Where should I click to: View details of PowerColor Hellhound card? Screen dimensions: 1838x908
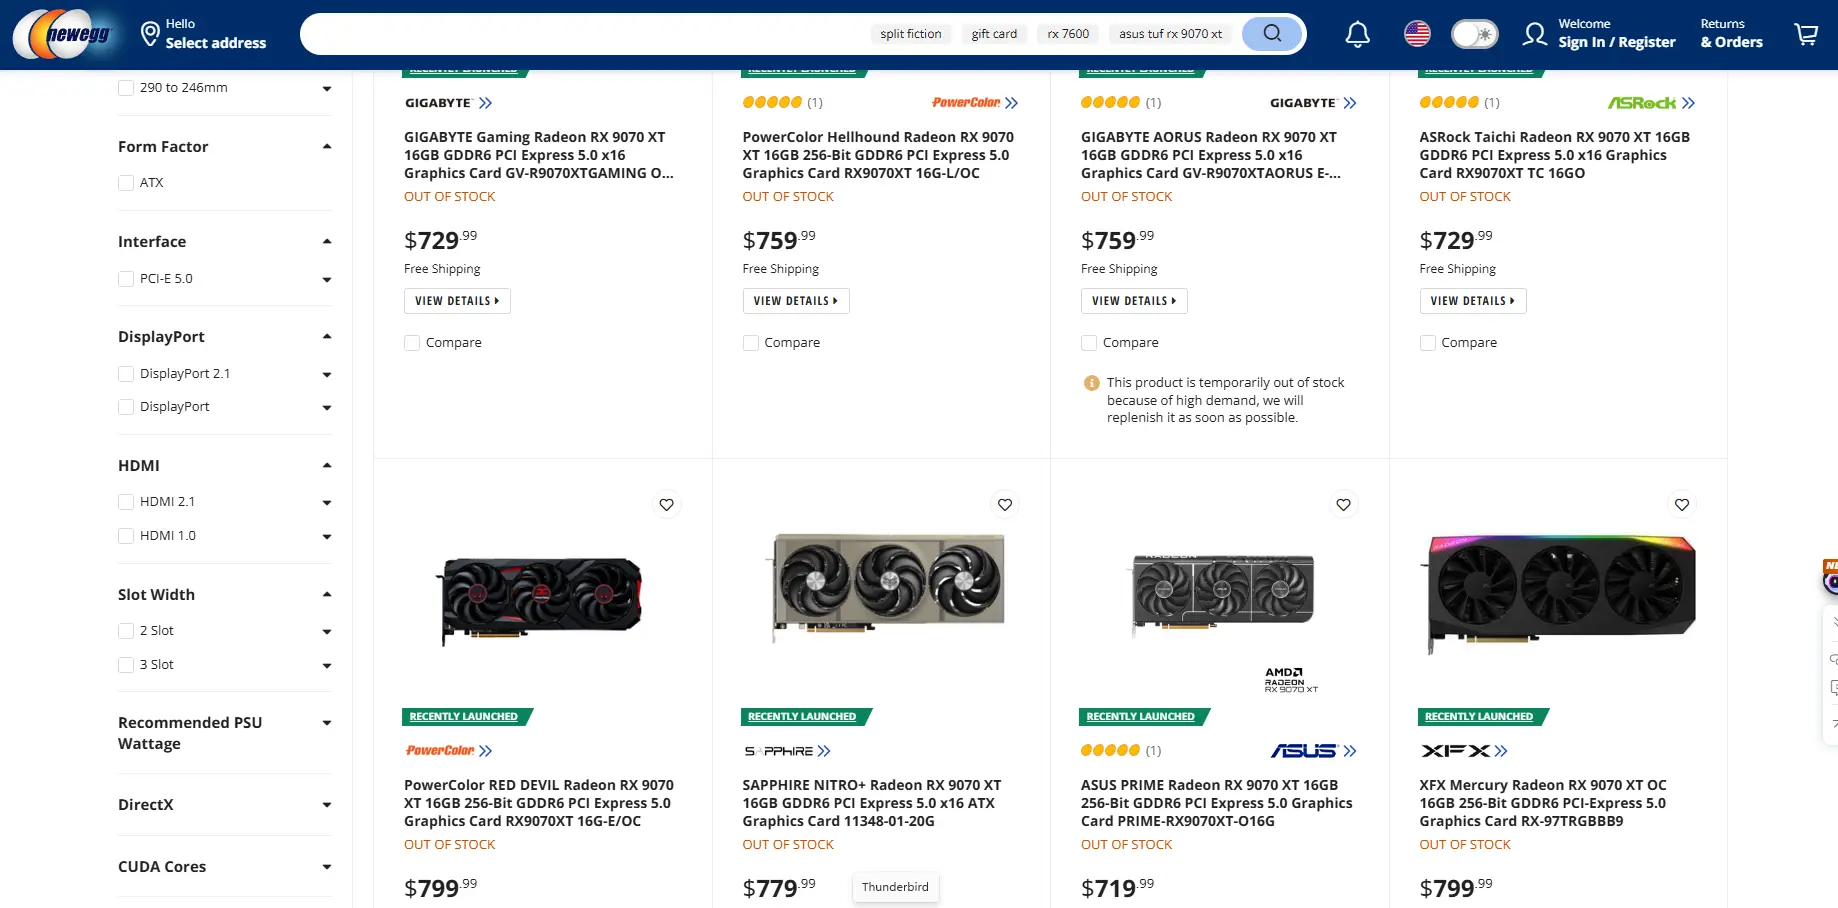796,301
